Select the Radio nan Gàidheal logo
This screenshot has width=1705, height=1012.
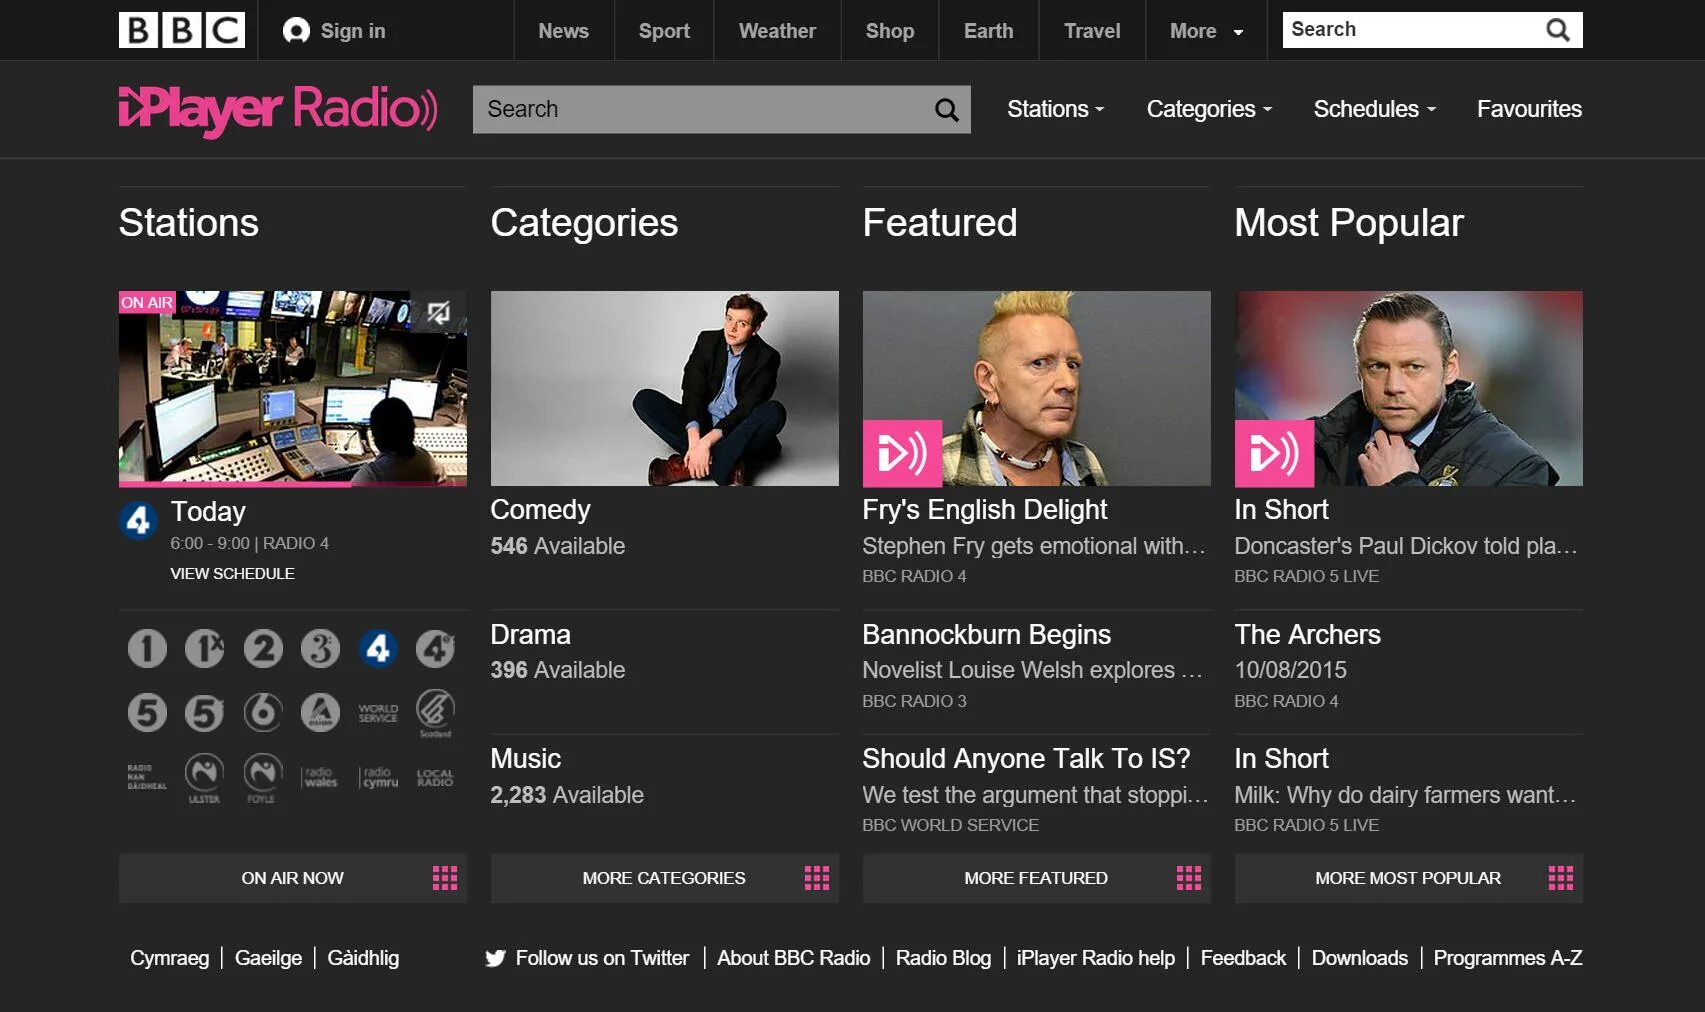pyautogui.click(x=147, y=777)
